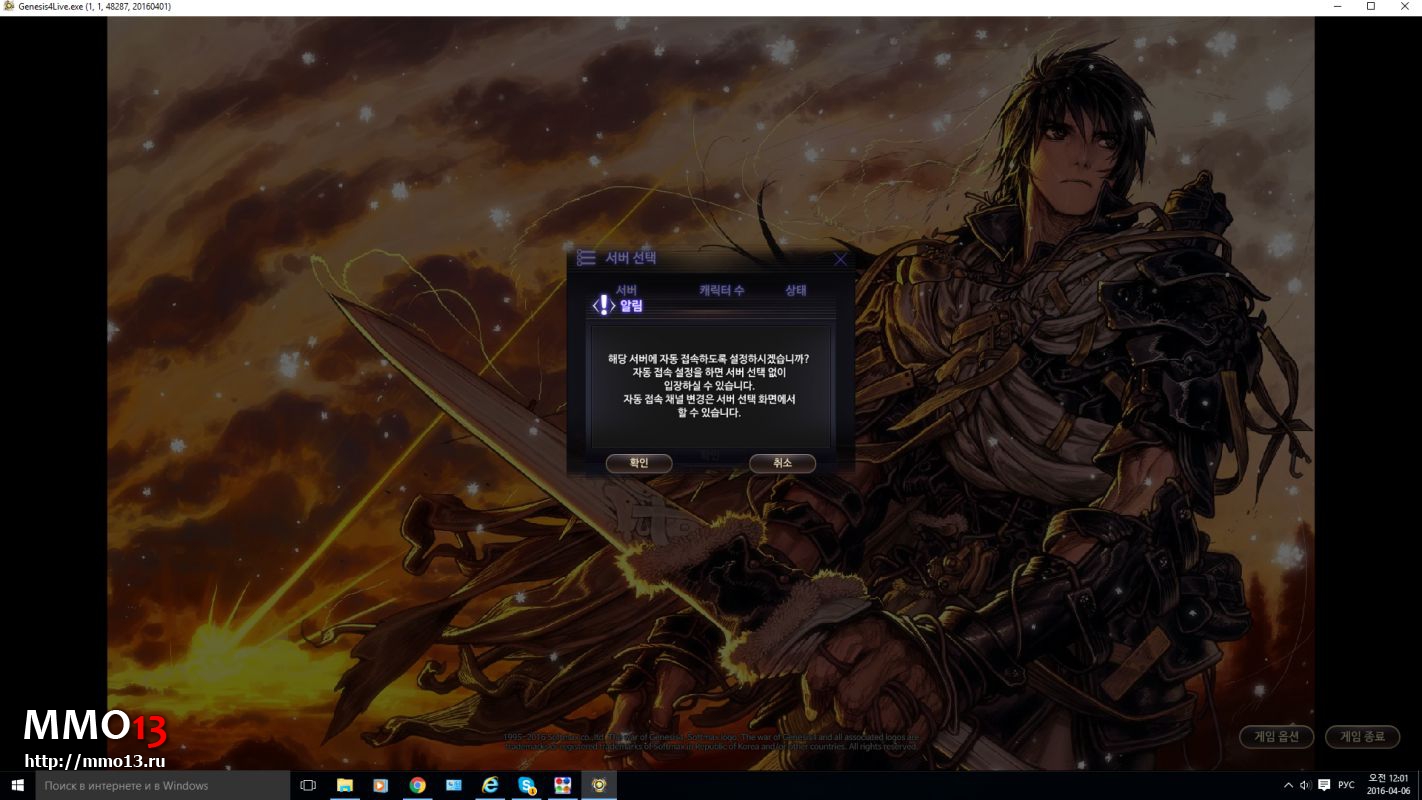
Task: Expand hidden system tray icons
Action: click(1288, 785)
